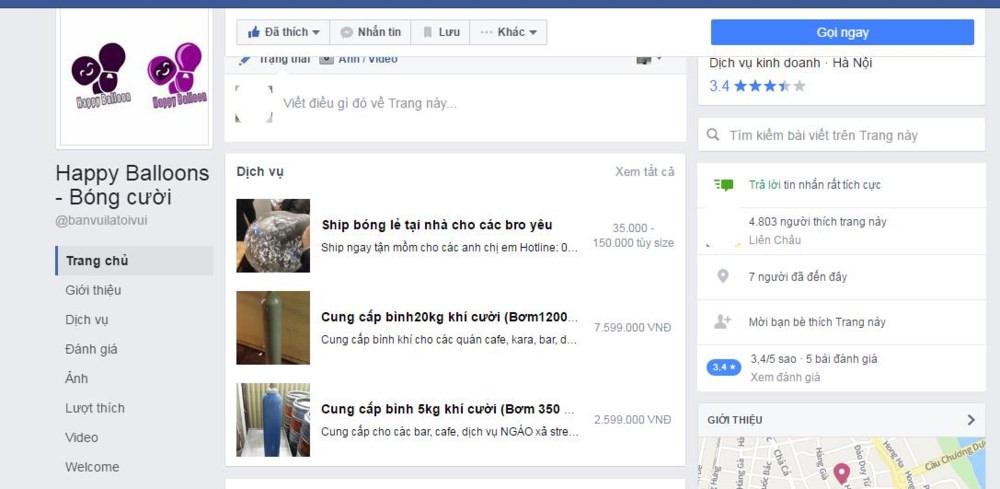Image resolution: width=1000 pixels, height=489 pixels.
Task: Open the 'Đã thích' liked dropdown
Action: click(283, 32)
